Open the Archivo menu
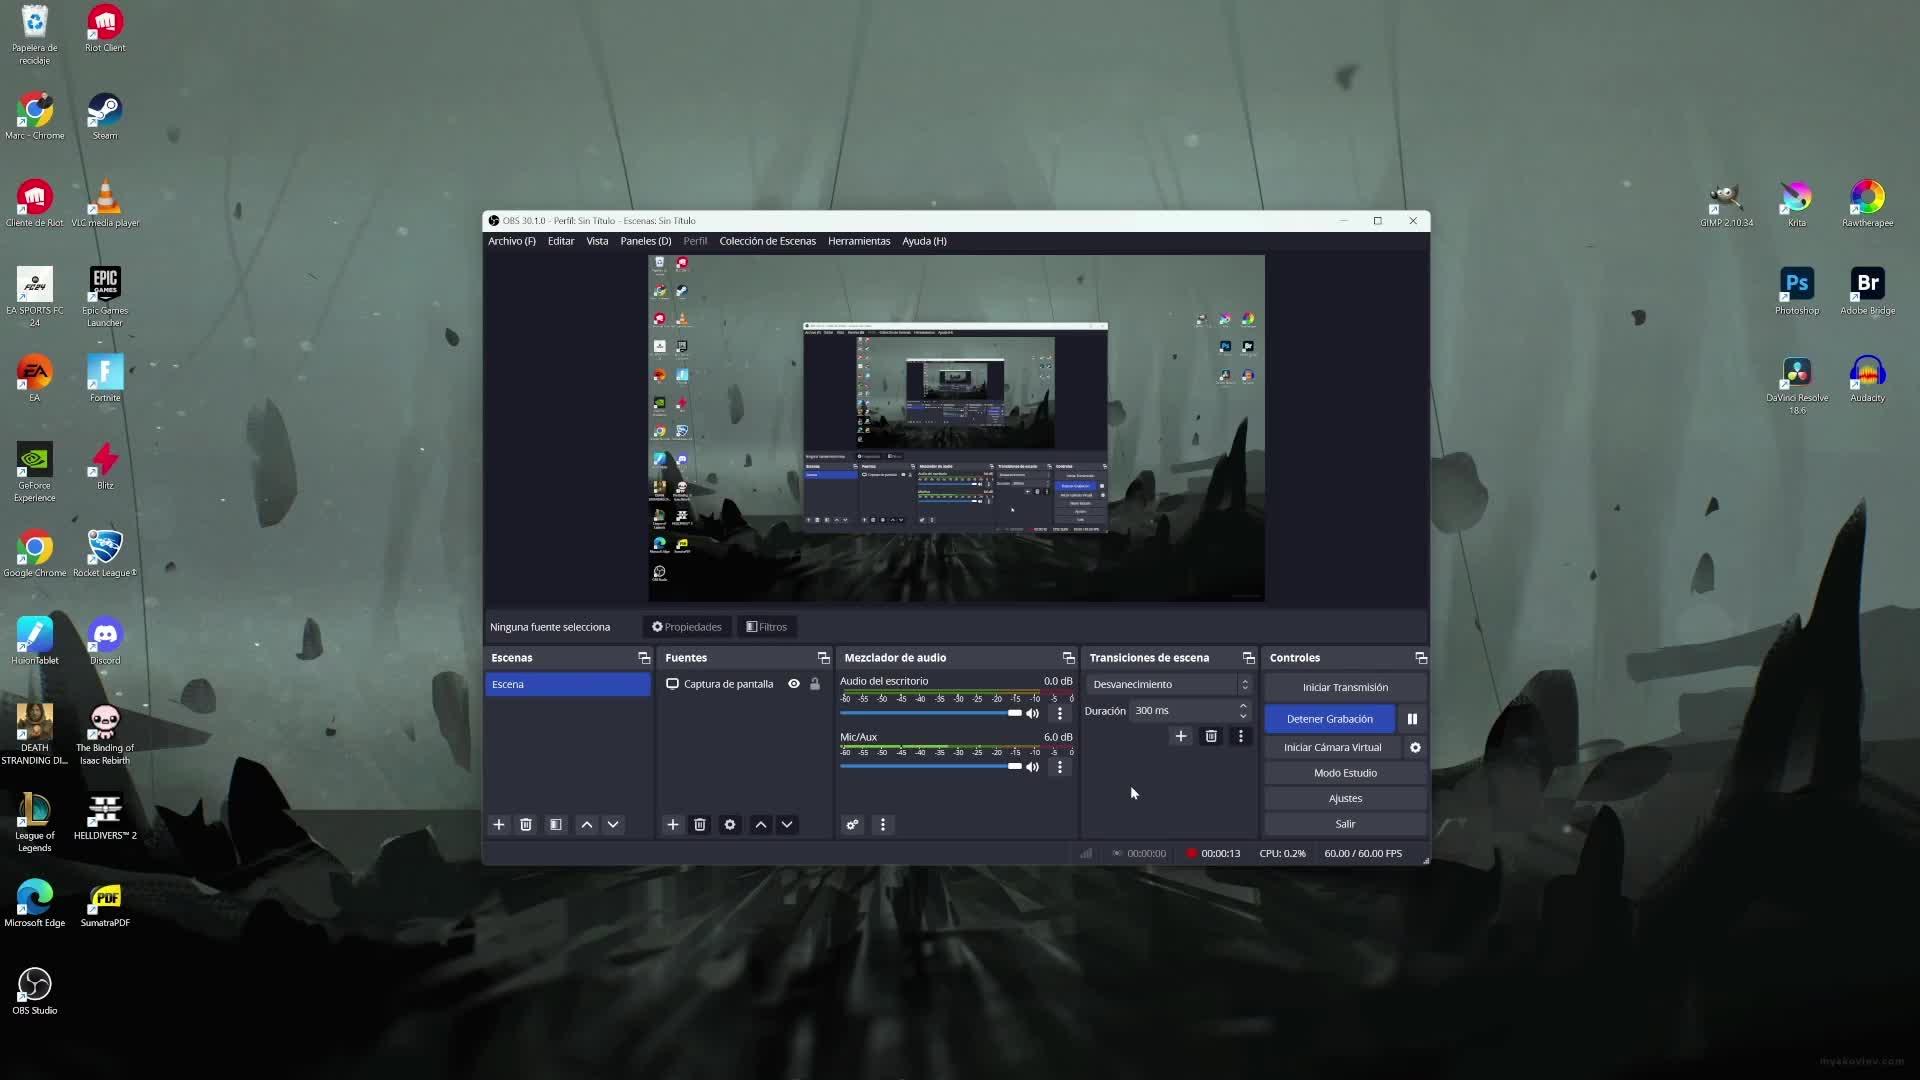Viewport: 1920px width, 1080px height. (511, 241)
